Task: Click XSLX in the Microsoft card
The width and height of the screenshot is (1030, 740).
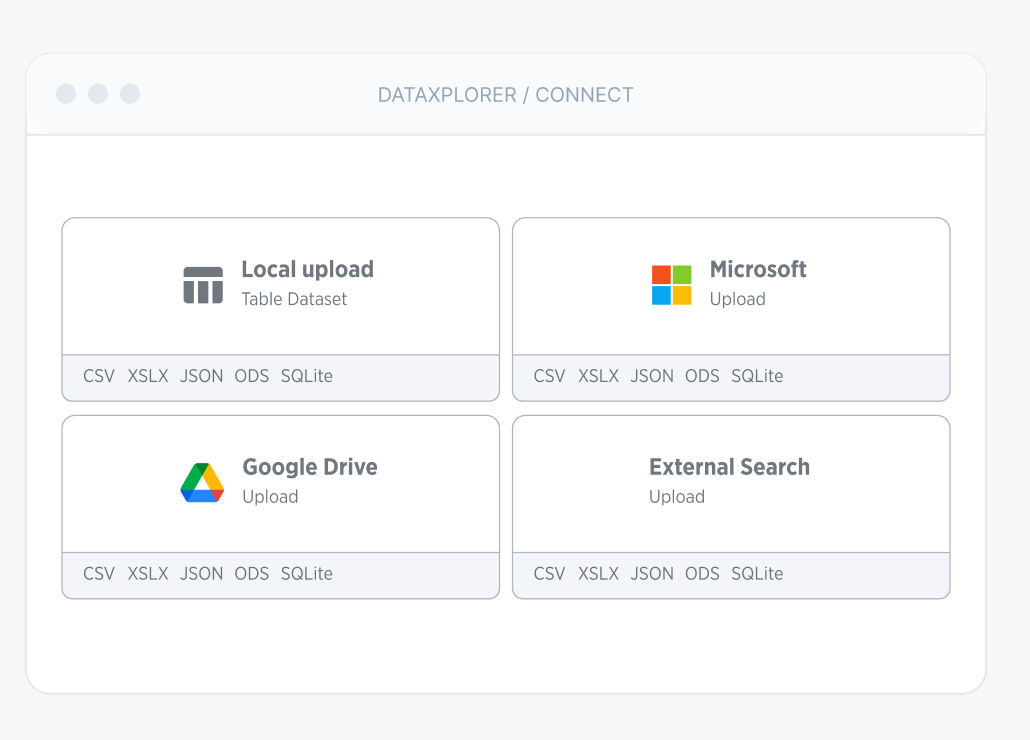Action: (598, 376)
